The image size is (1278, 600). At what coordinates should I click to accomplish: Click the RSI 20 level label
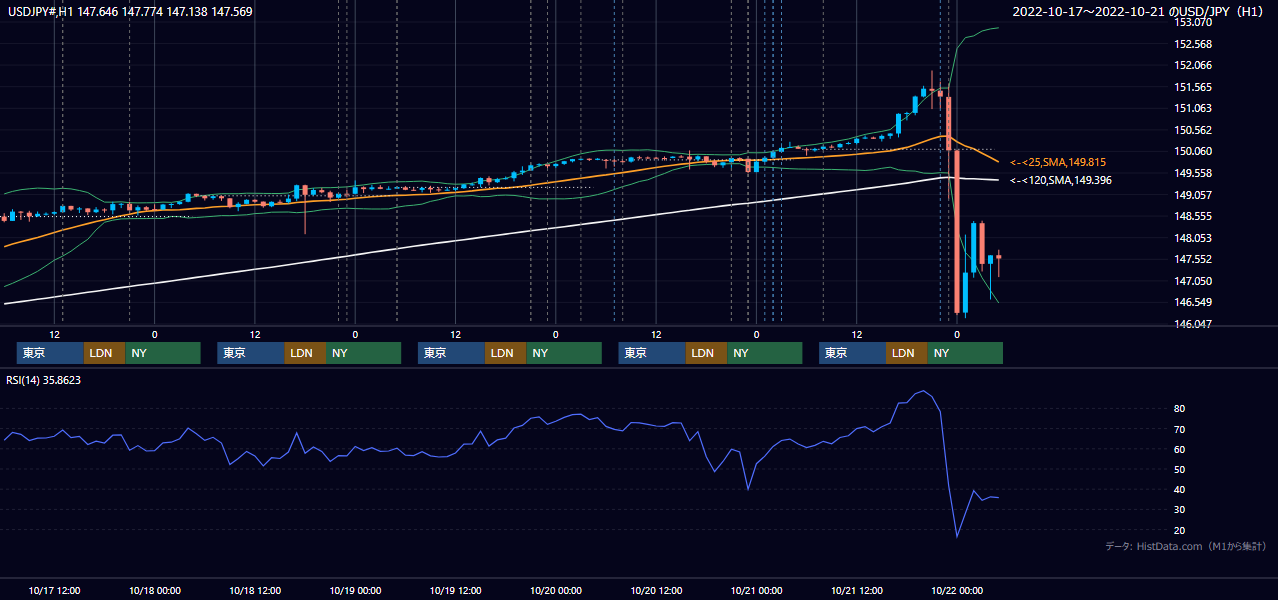[1180, 530]
